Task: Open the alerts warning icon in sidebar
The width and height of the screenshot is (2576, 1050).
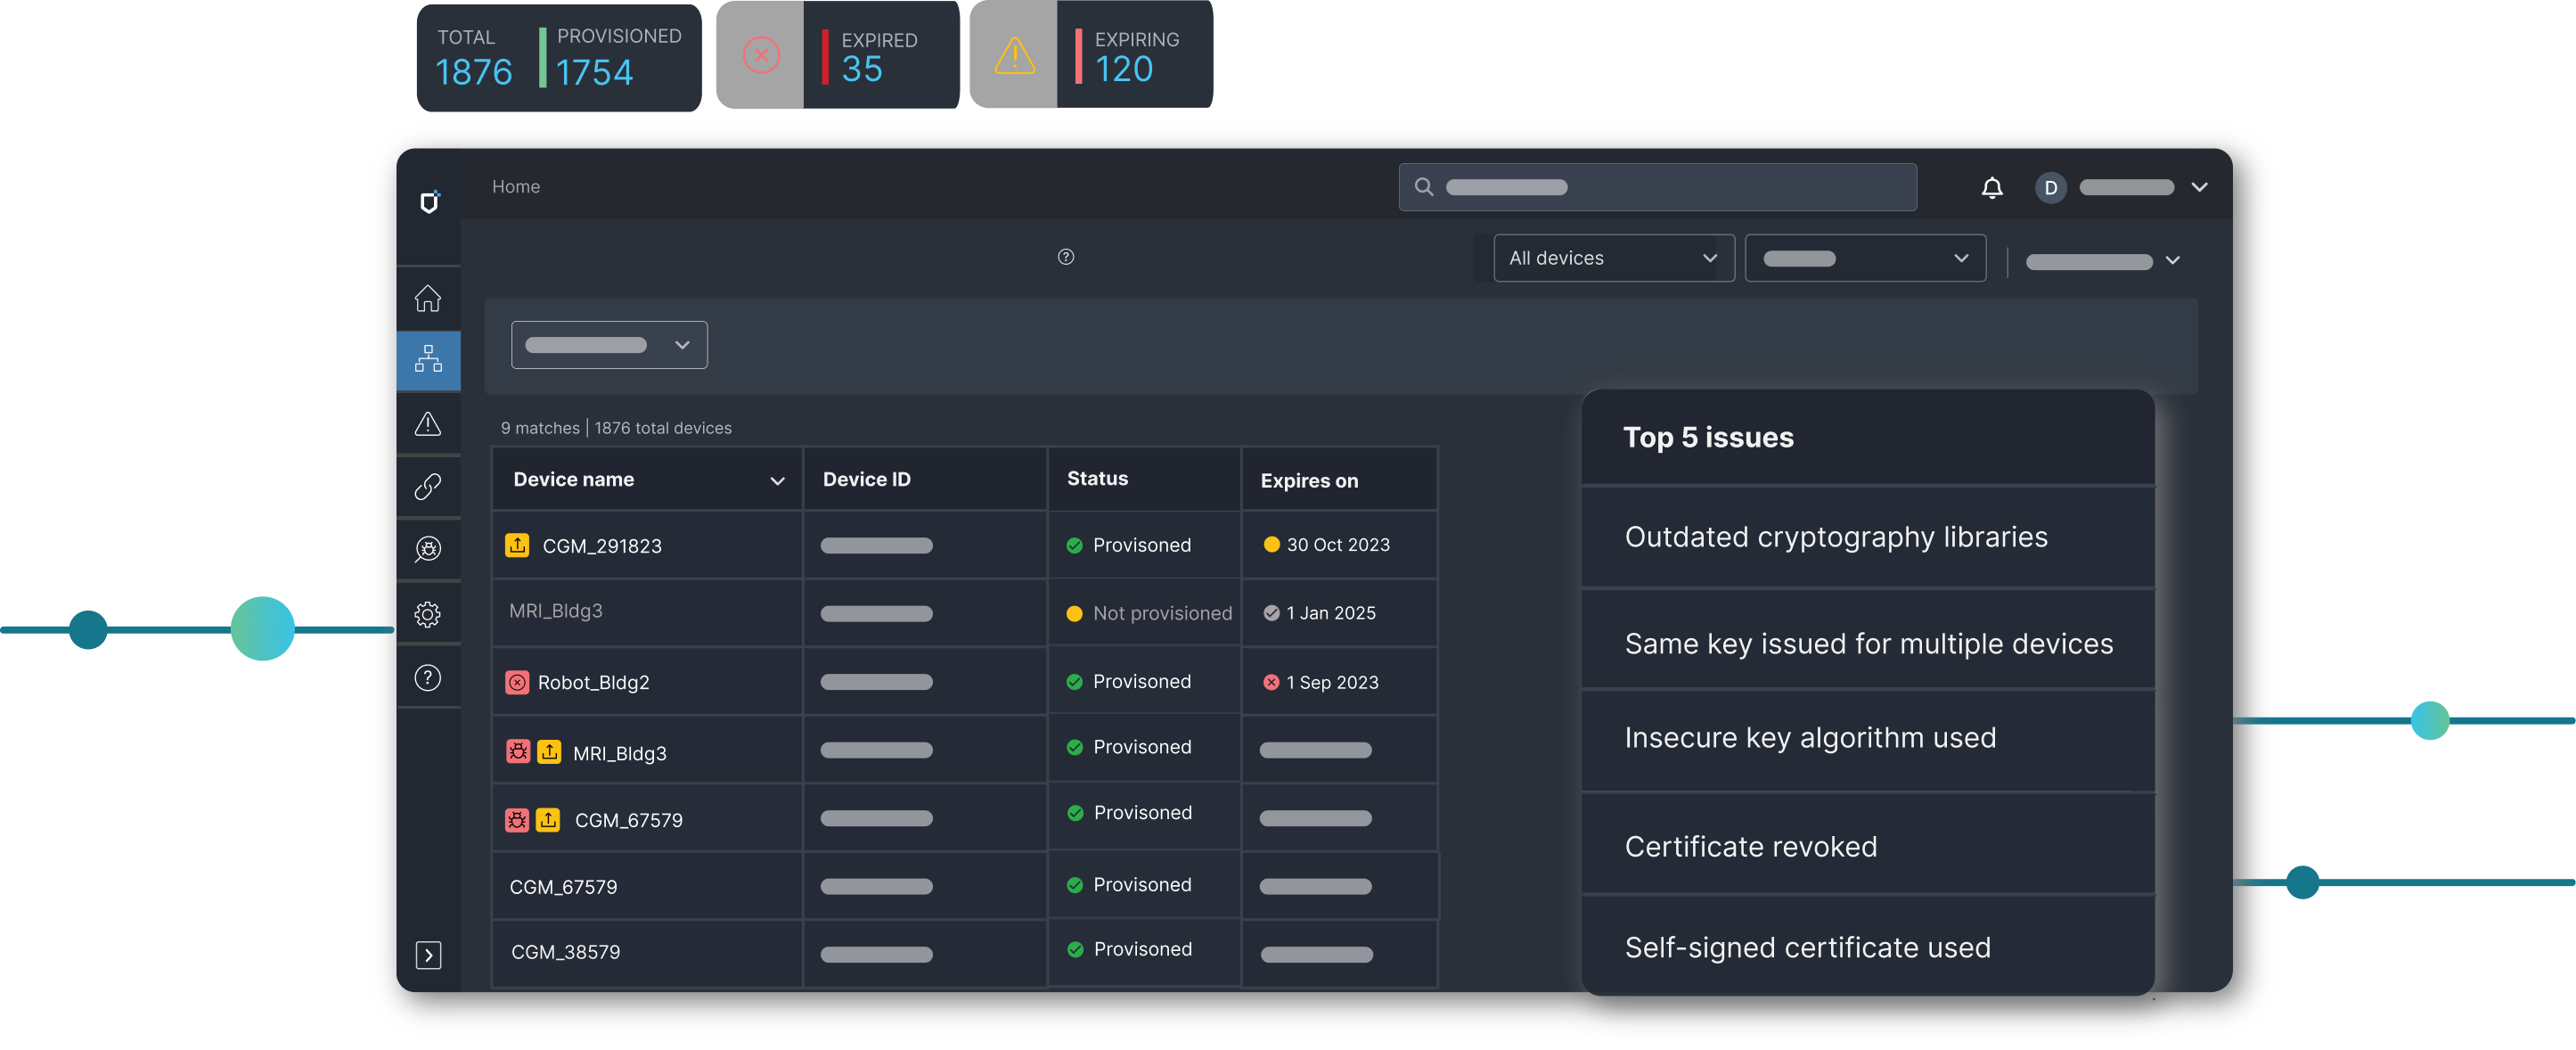Action: (428, 424)
